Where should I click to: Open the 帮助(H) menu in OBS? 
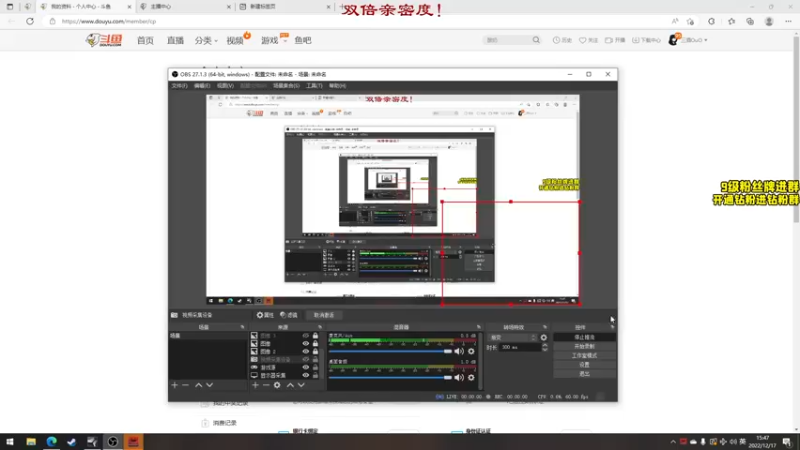(x=337, y=86)
